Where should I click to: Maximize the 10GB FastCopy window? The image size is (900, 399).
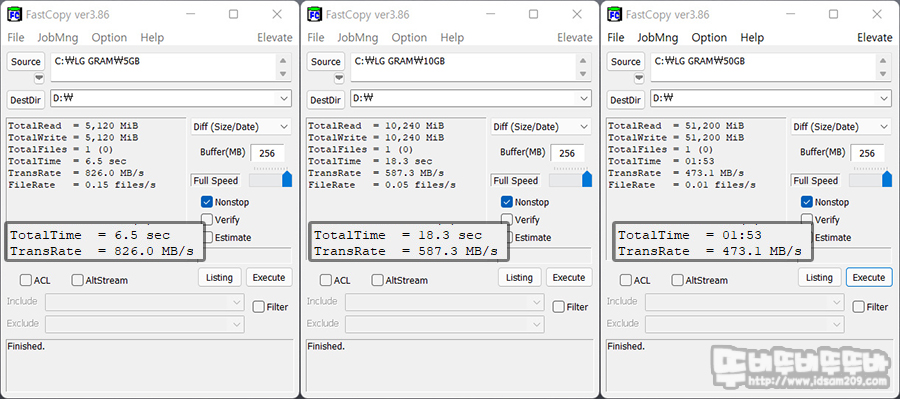click(534, 14)
